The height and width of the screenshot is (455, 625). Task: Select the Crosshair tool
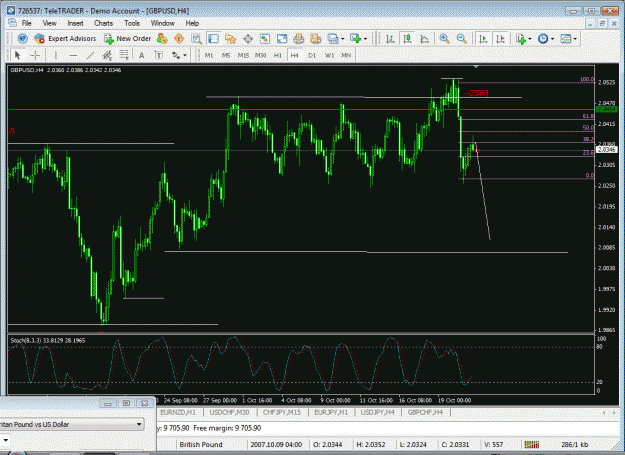pyautogui.click(x=35, y=55)
